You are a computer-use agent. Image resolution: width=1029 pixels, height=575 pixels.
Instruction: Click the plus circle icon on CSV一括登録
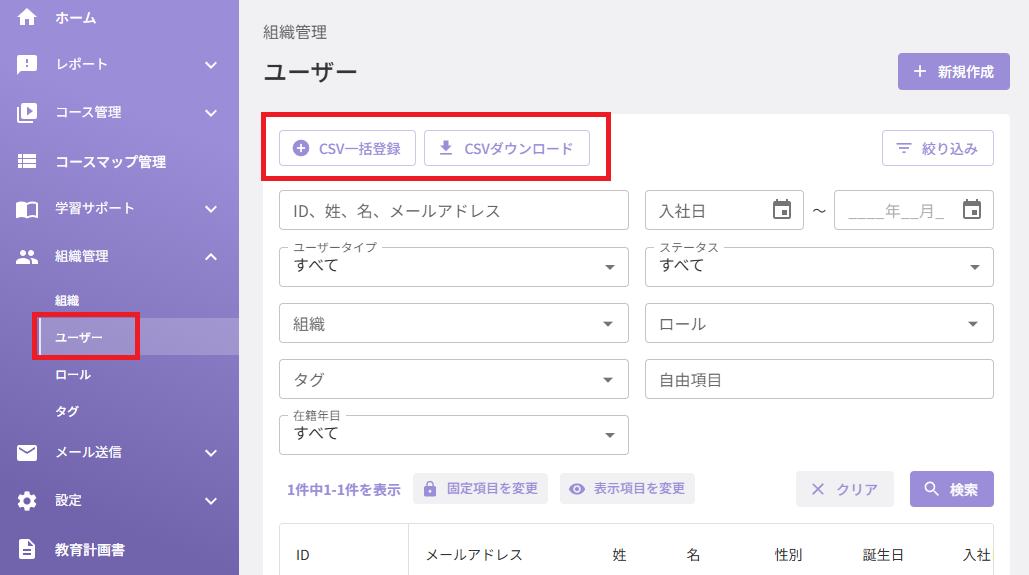click(x=301, y=148)
